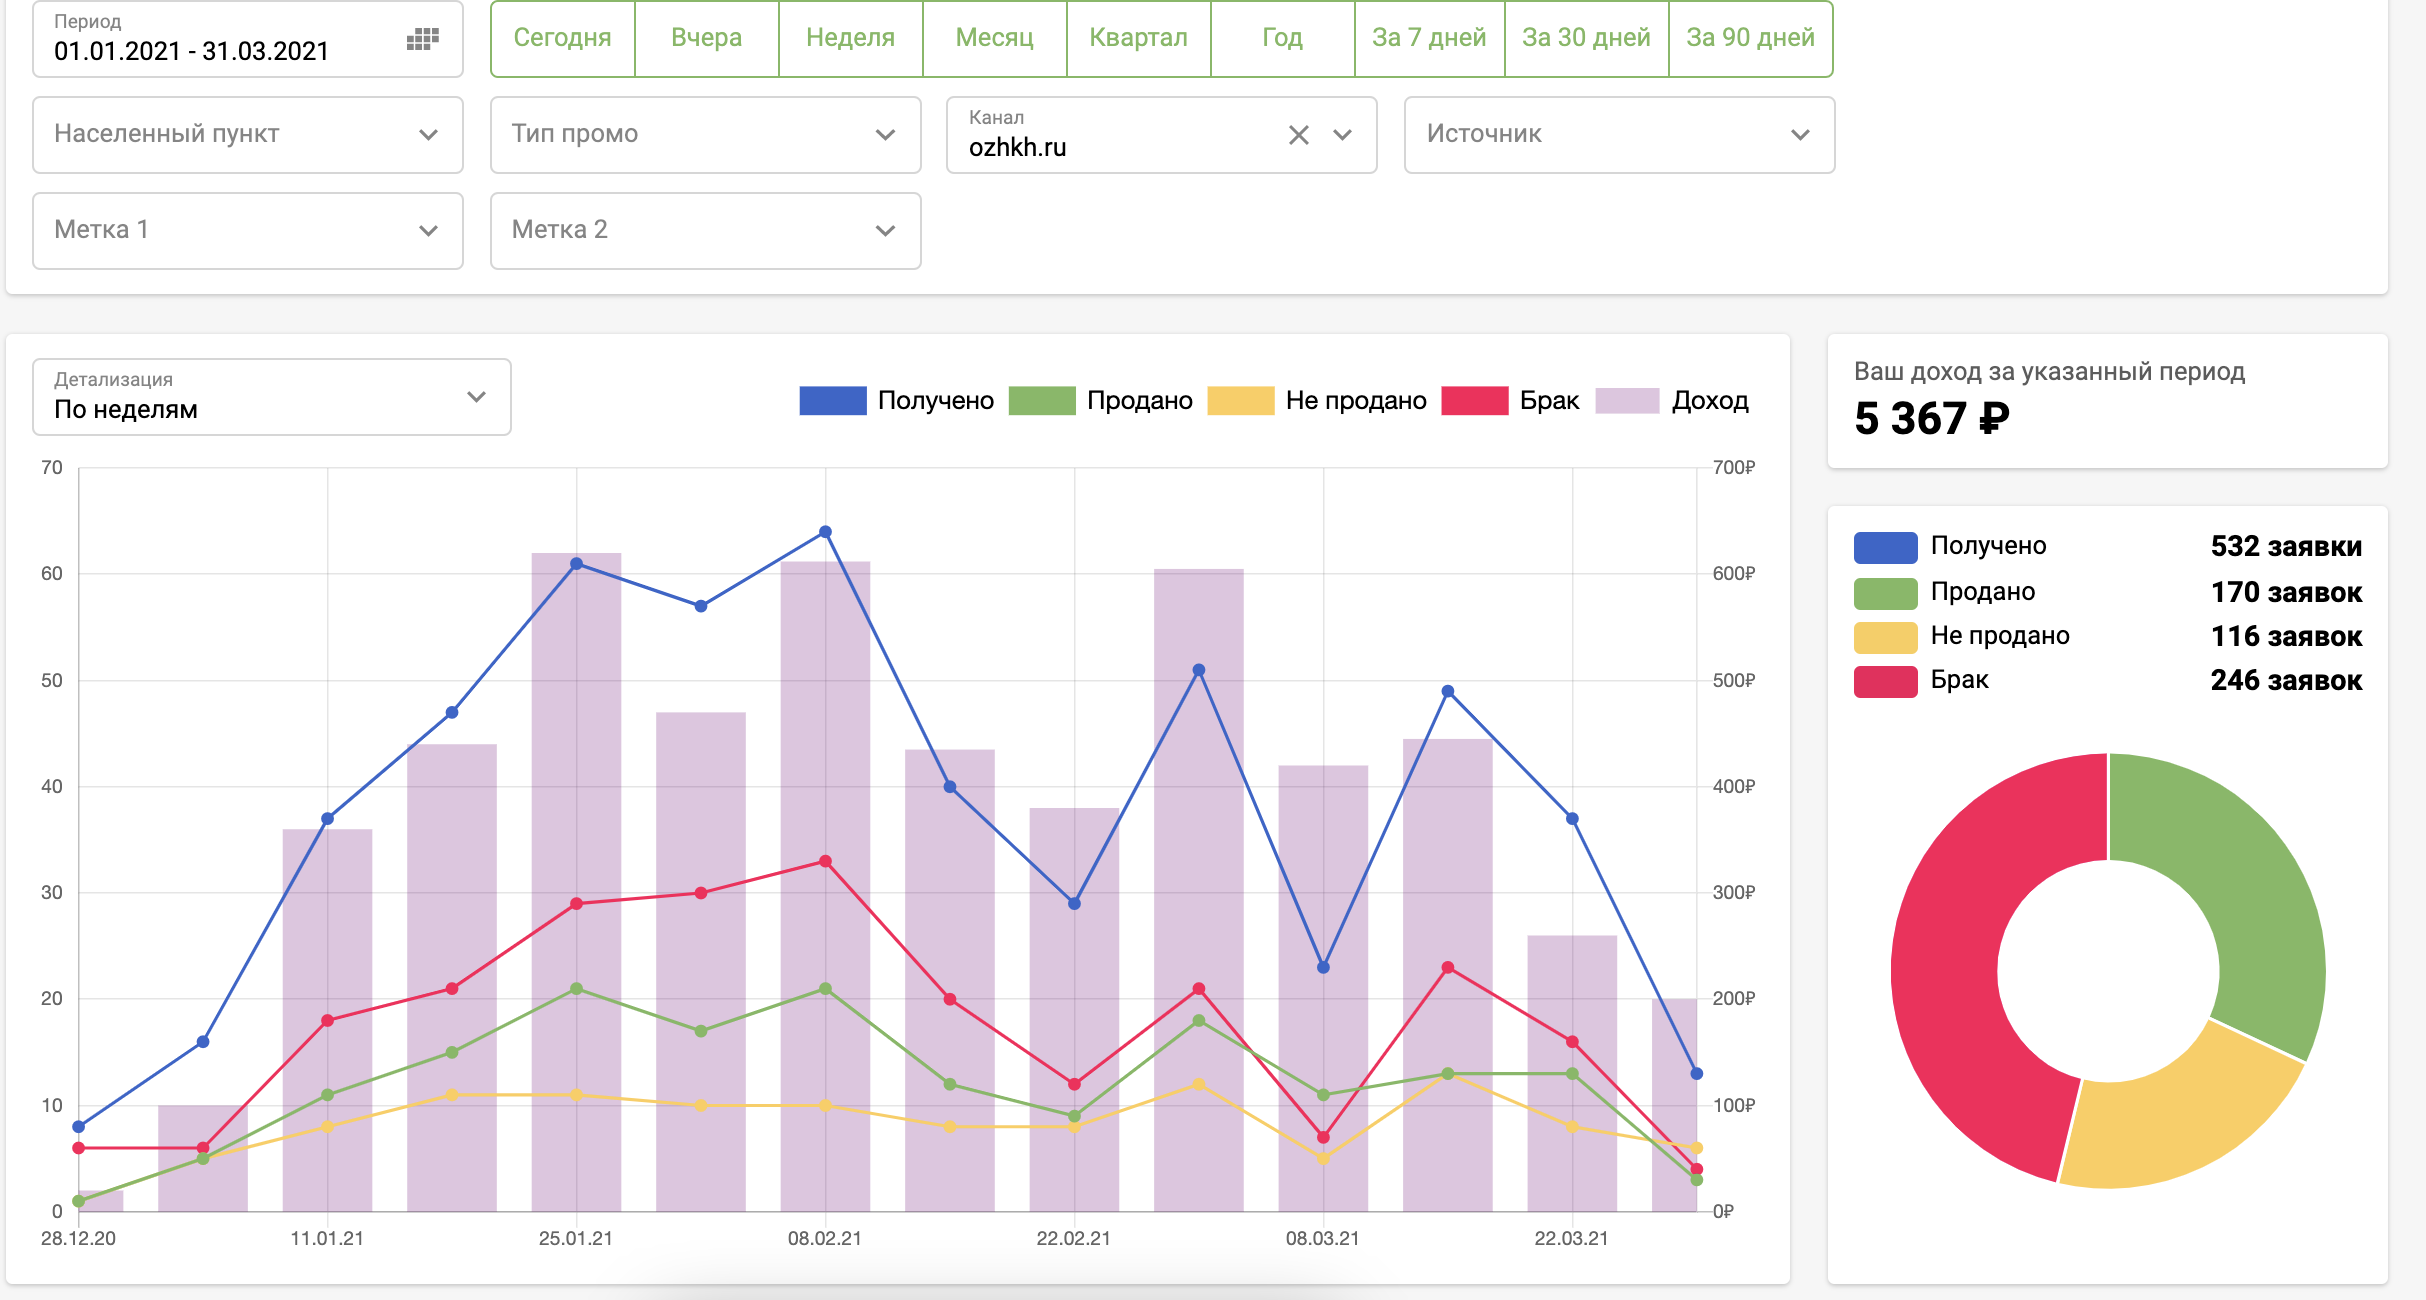Click the За 30 дней button

pyautogui.click(x=1585, y=39)
